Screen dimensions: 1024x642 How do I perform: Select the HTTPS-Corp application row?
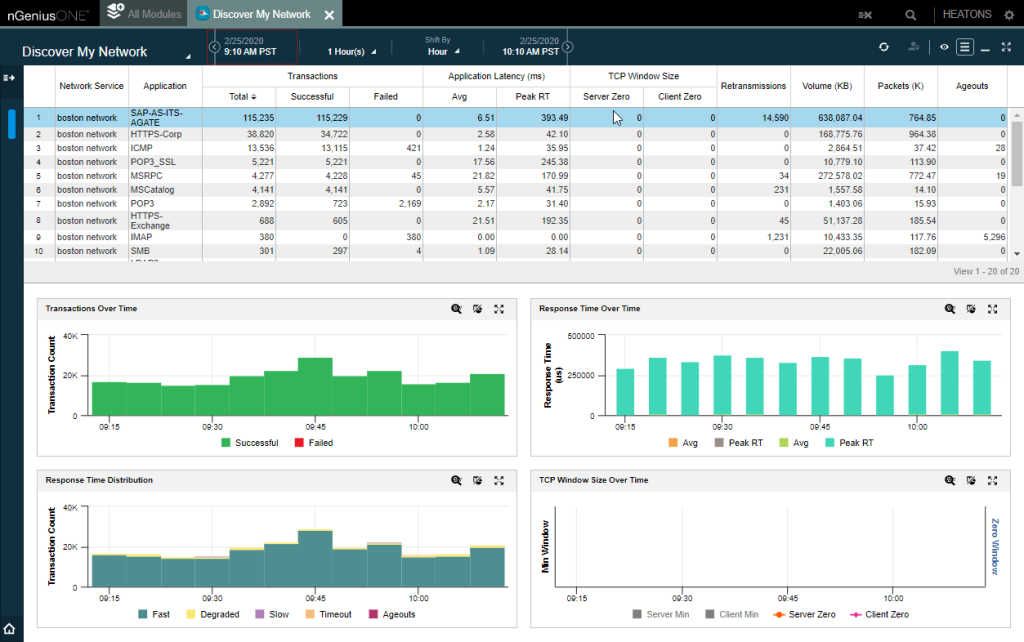tap(516, 135)
